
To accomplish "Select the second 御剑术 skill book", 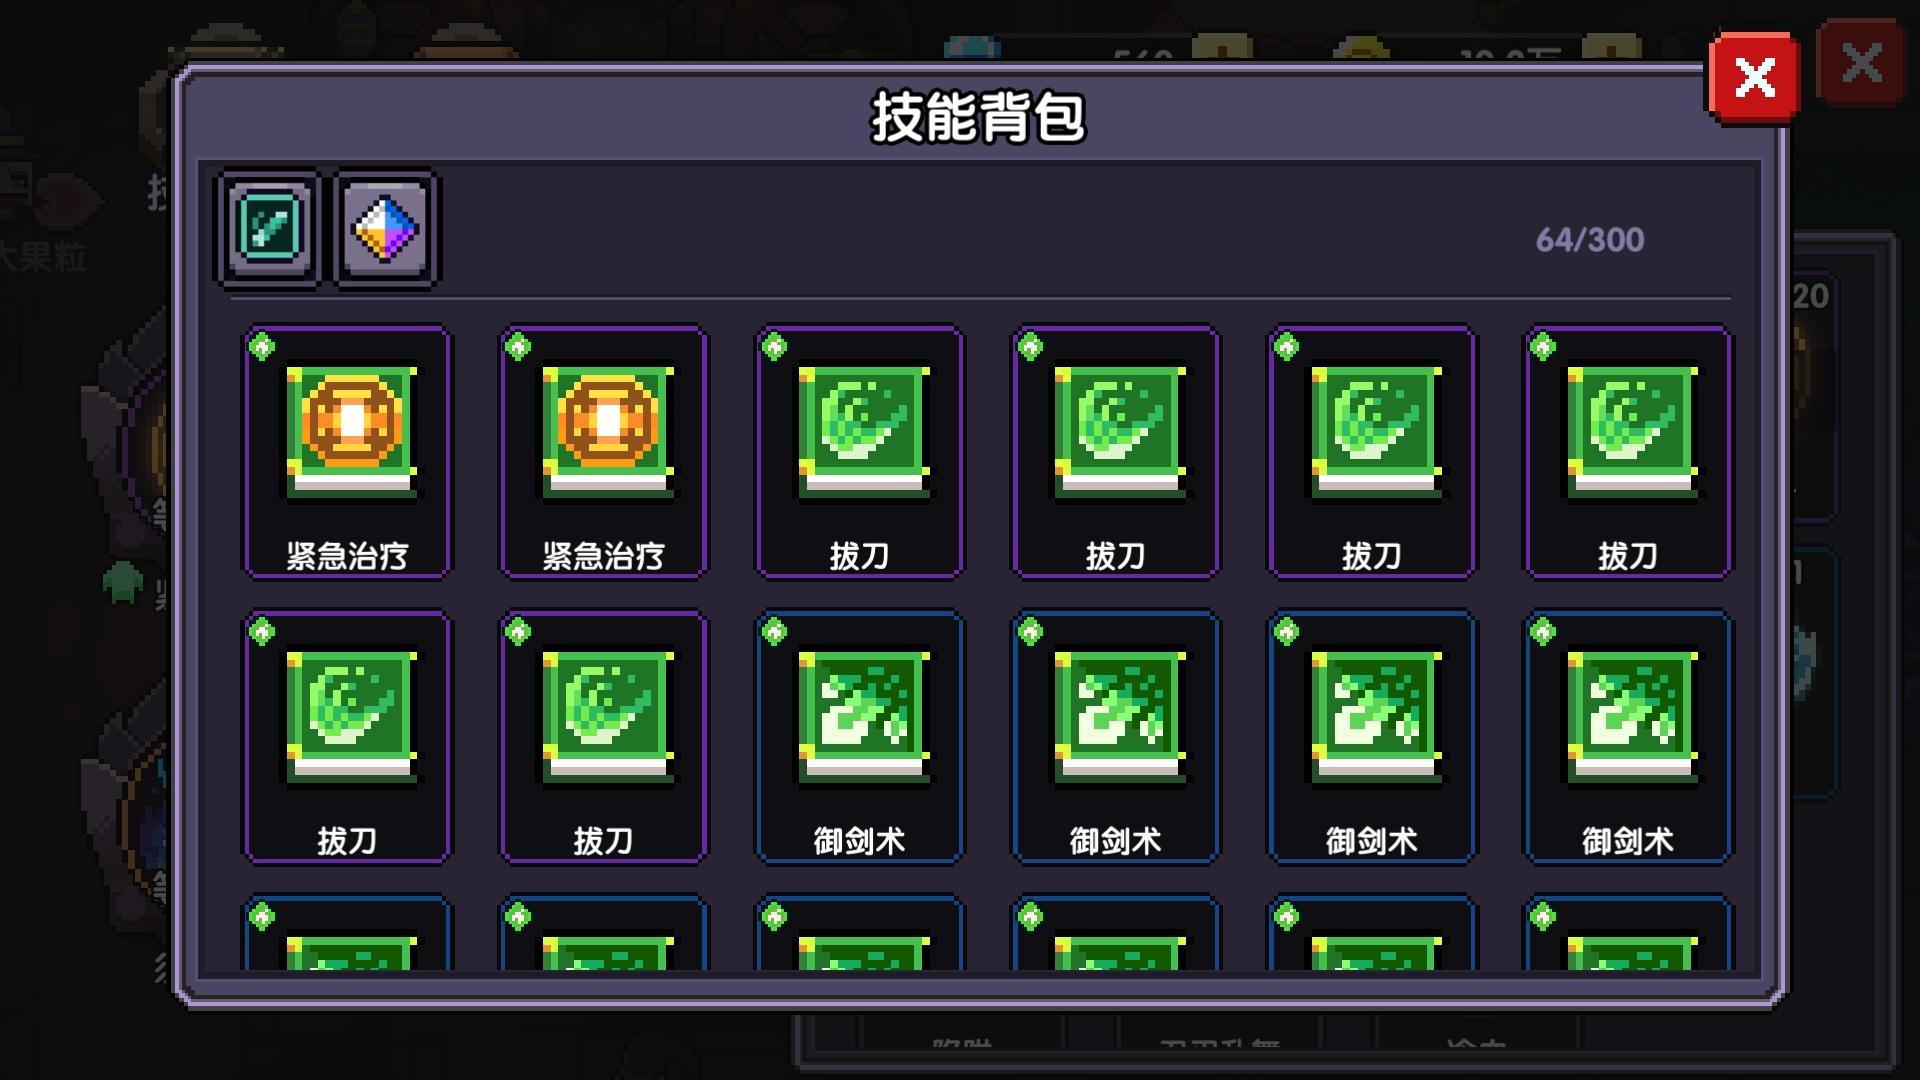I will tap(1115, 737).
